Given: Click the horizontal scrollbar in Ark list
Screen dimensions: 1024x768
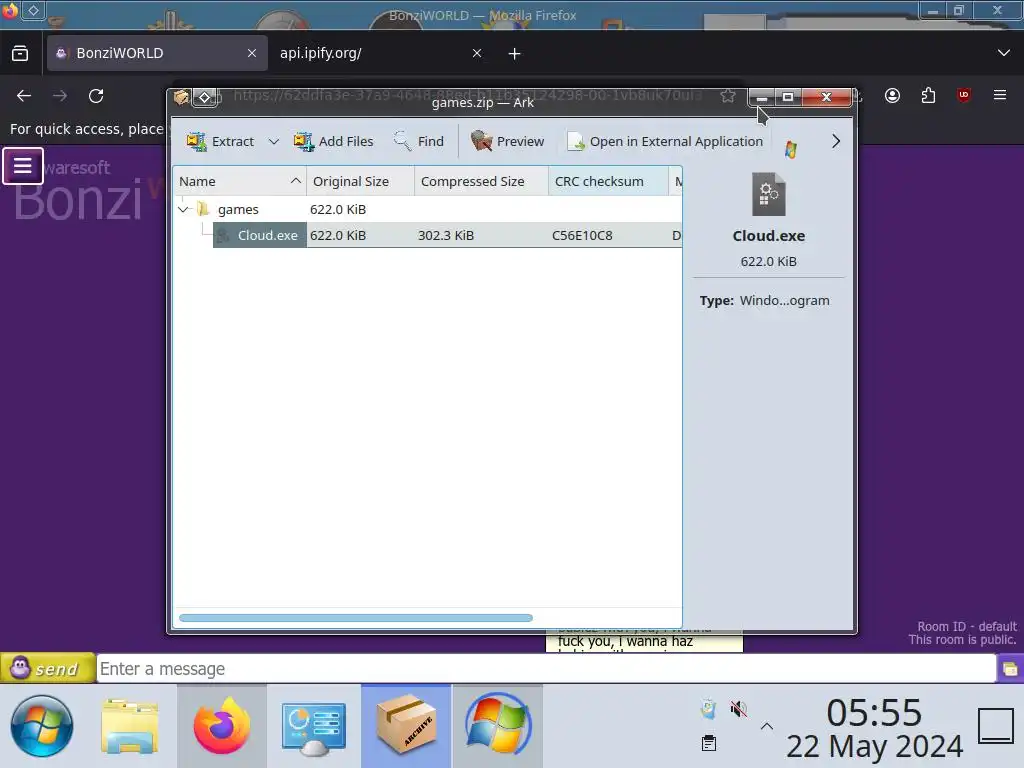Looking at the screenshot, I should tap(356, 618).
